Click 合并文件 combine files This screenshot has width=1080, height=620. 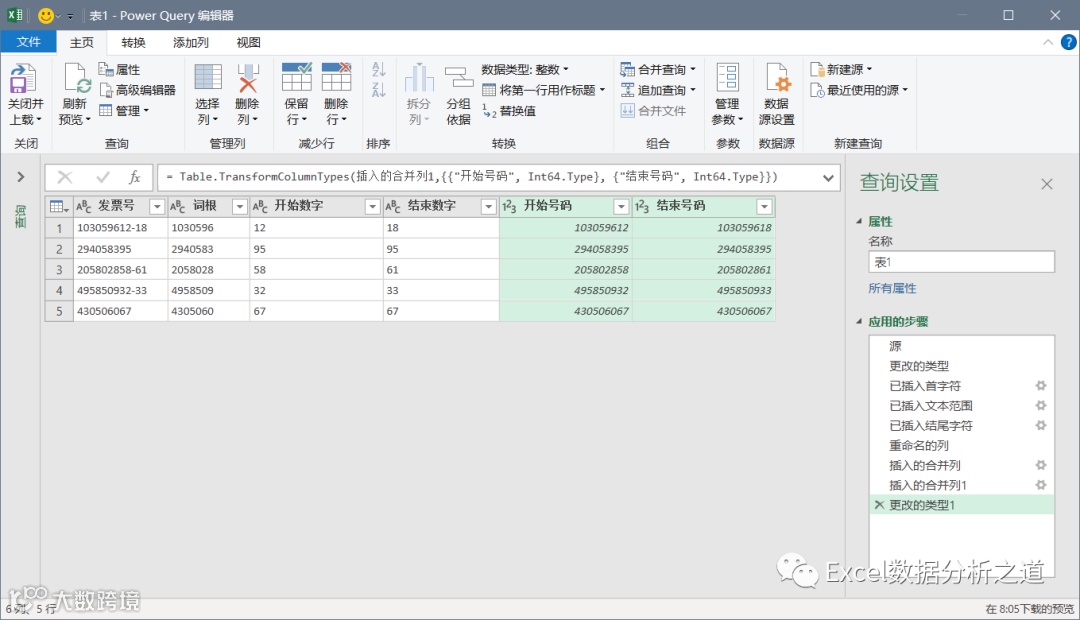tap(653, 111)
